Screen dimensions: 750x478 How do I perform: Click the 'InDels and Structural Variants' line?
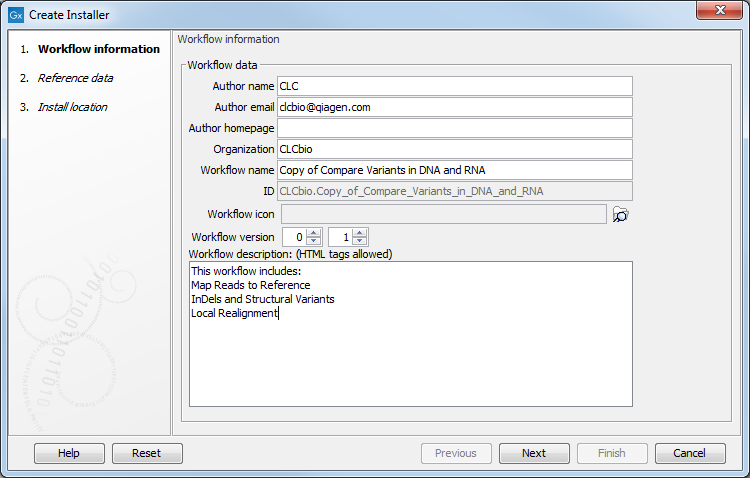point(263,299)
